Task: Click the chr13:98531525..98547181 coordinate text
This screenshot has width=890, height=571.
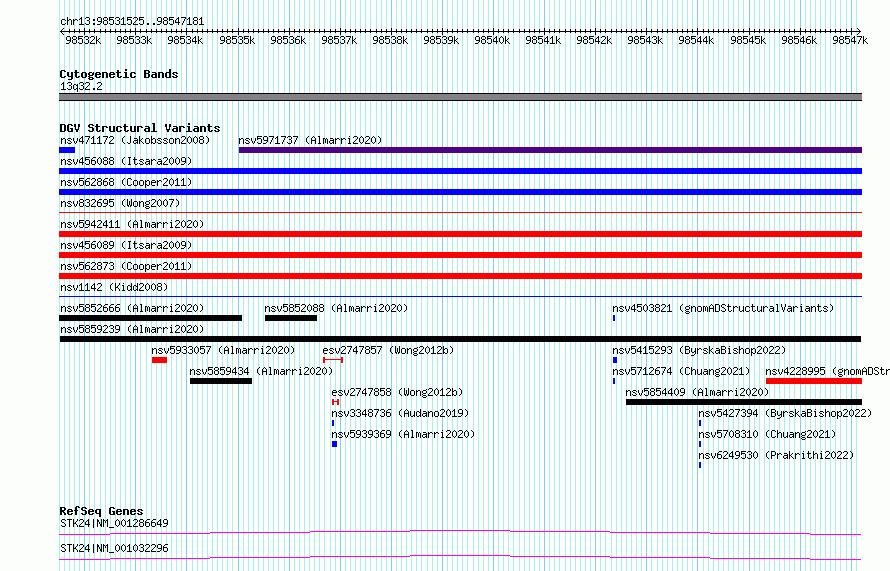Action: pyautogui.click(x=132, y=21)
